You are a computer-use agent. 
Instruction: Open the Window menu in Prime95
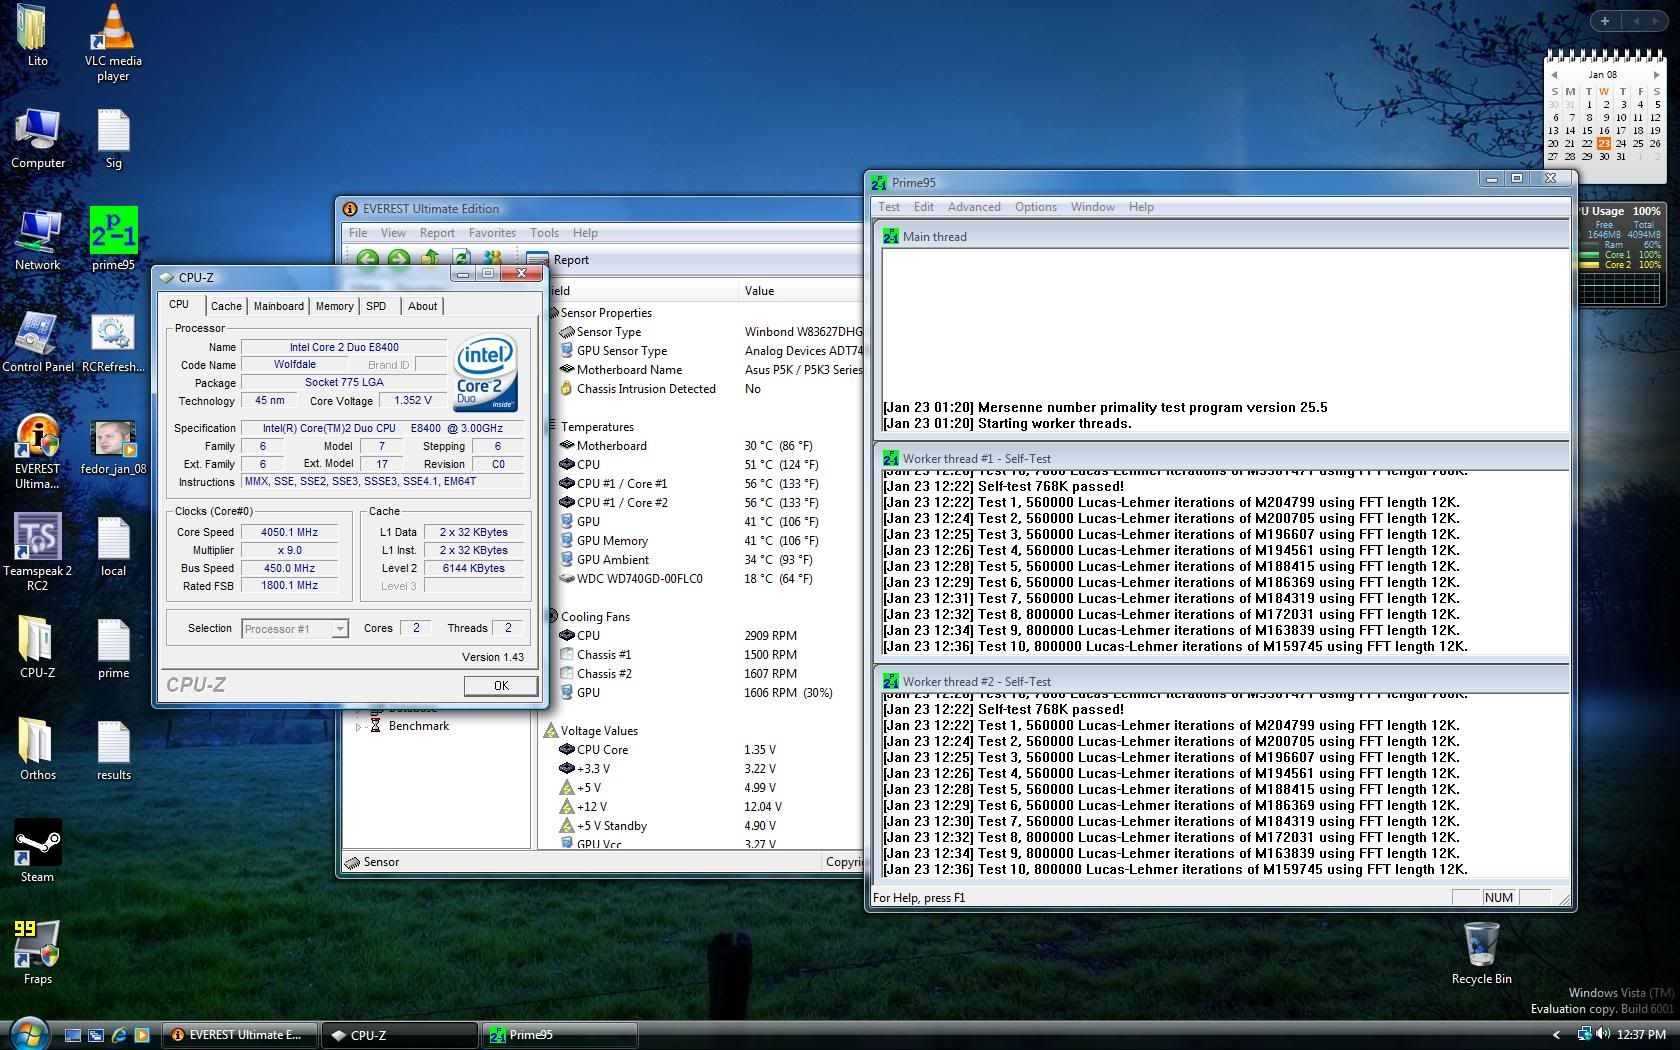point(1092,207)
